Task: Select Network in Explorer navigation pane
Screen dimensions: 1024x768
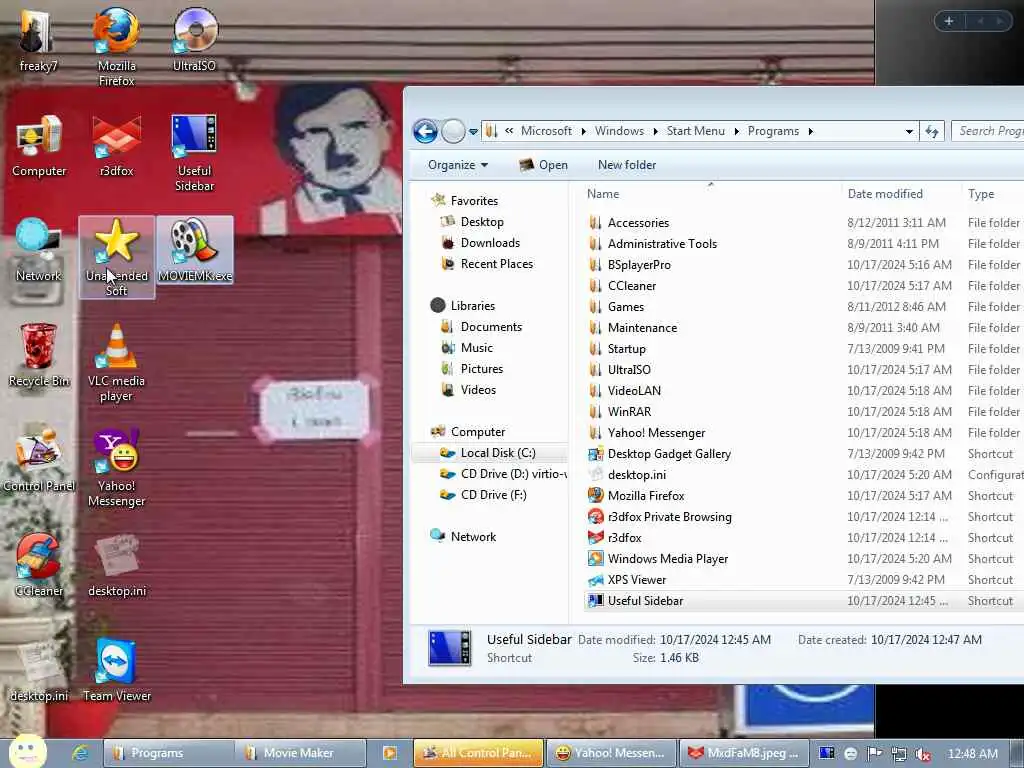Action: tap(473, 537)
